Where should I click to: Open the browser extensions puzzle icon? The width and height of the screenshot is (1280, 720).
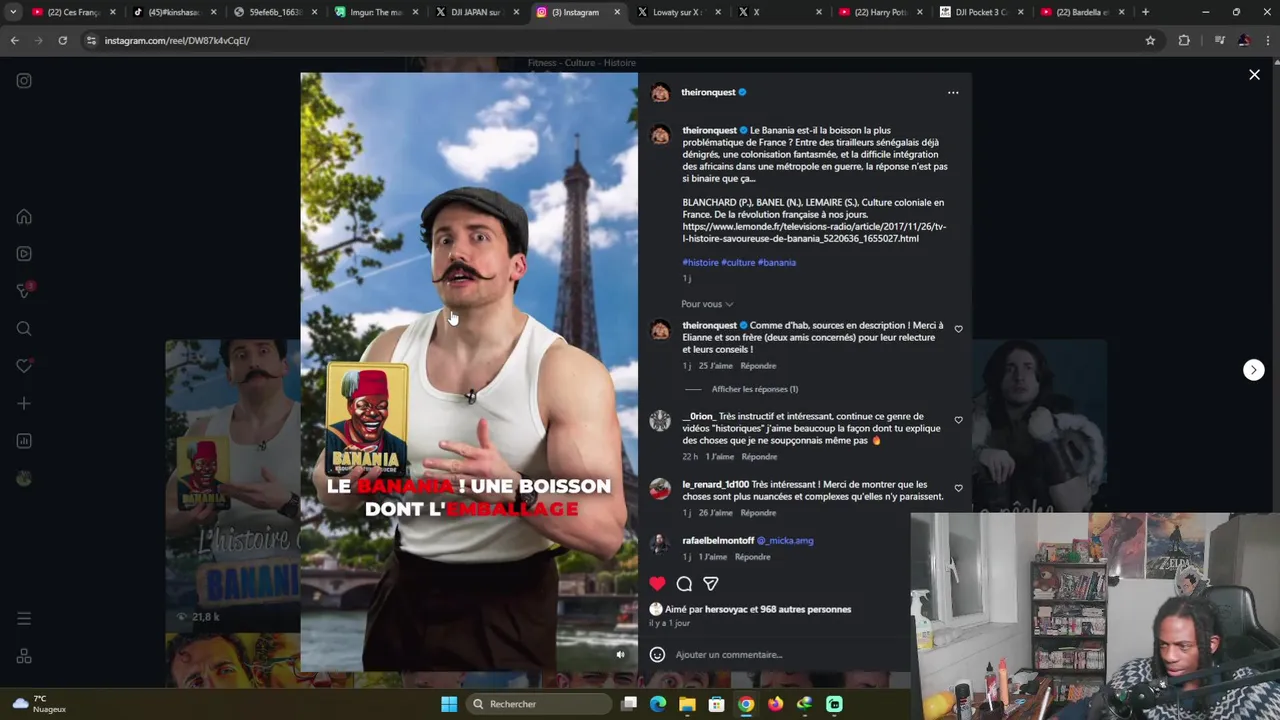click(x=1184, y=40)
